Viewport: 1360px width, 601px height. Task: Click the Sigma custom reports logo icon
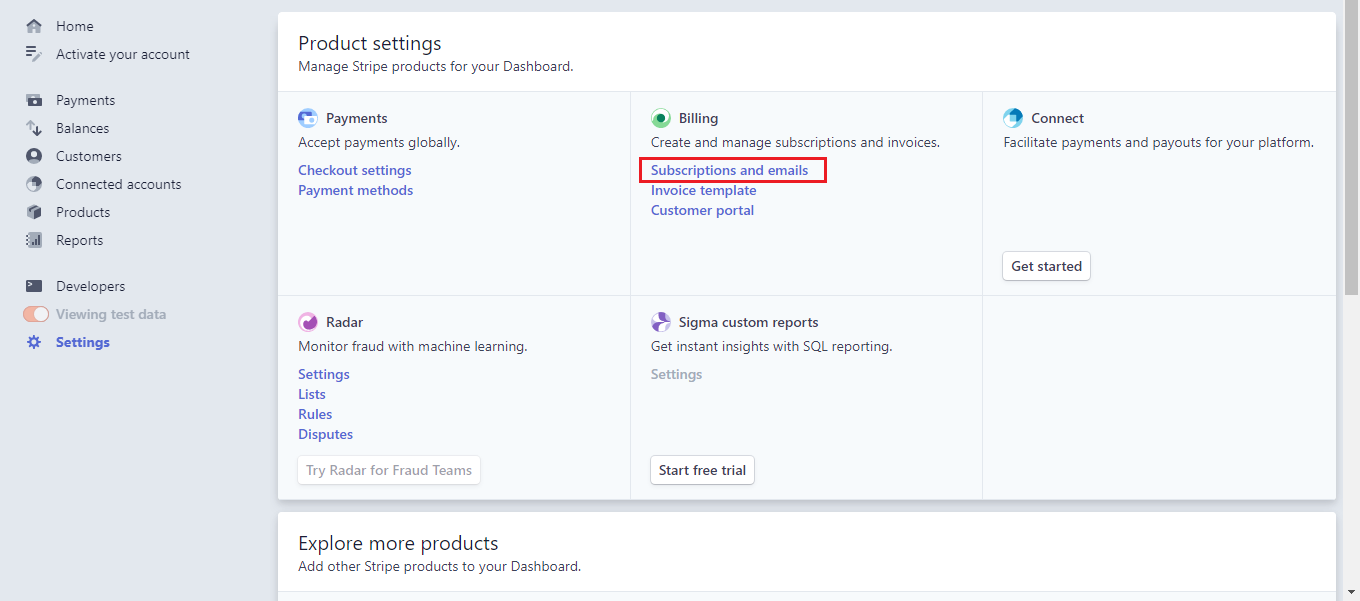[x=661, y=322]
